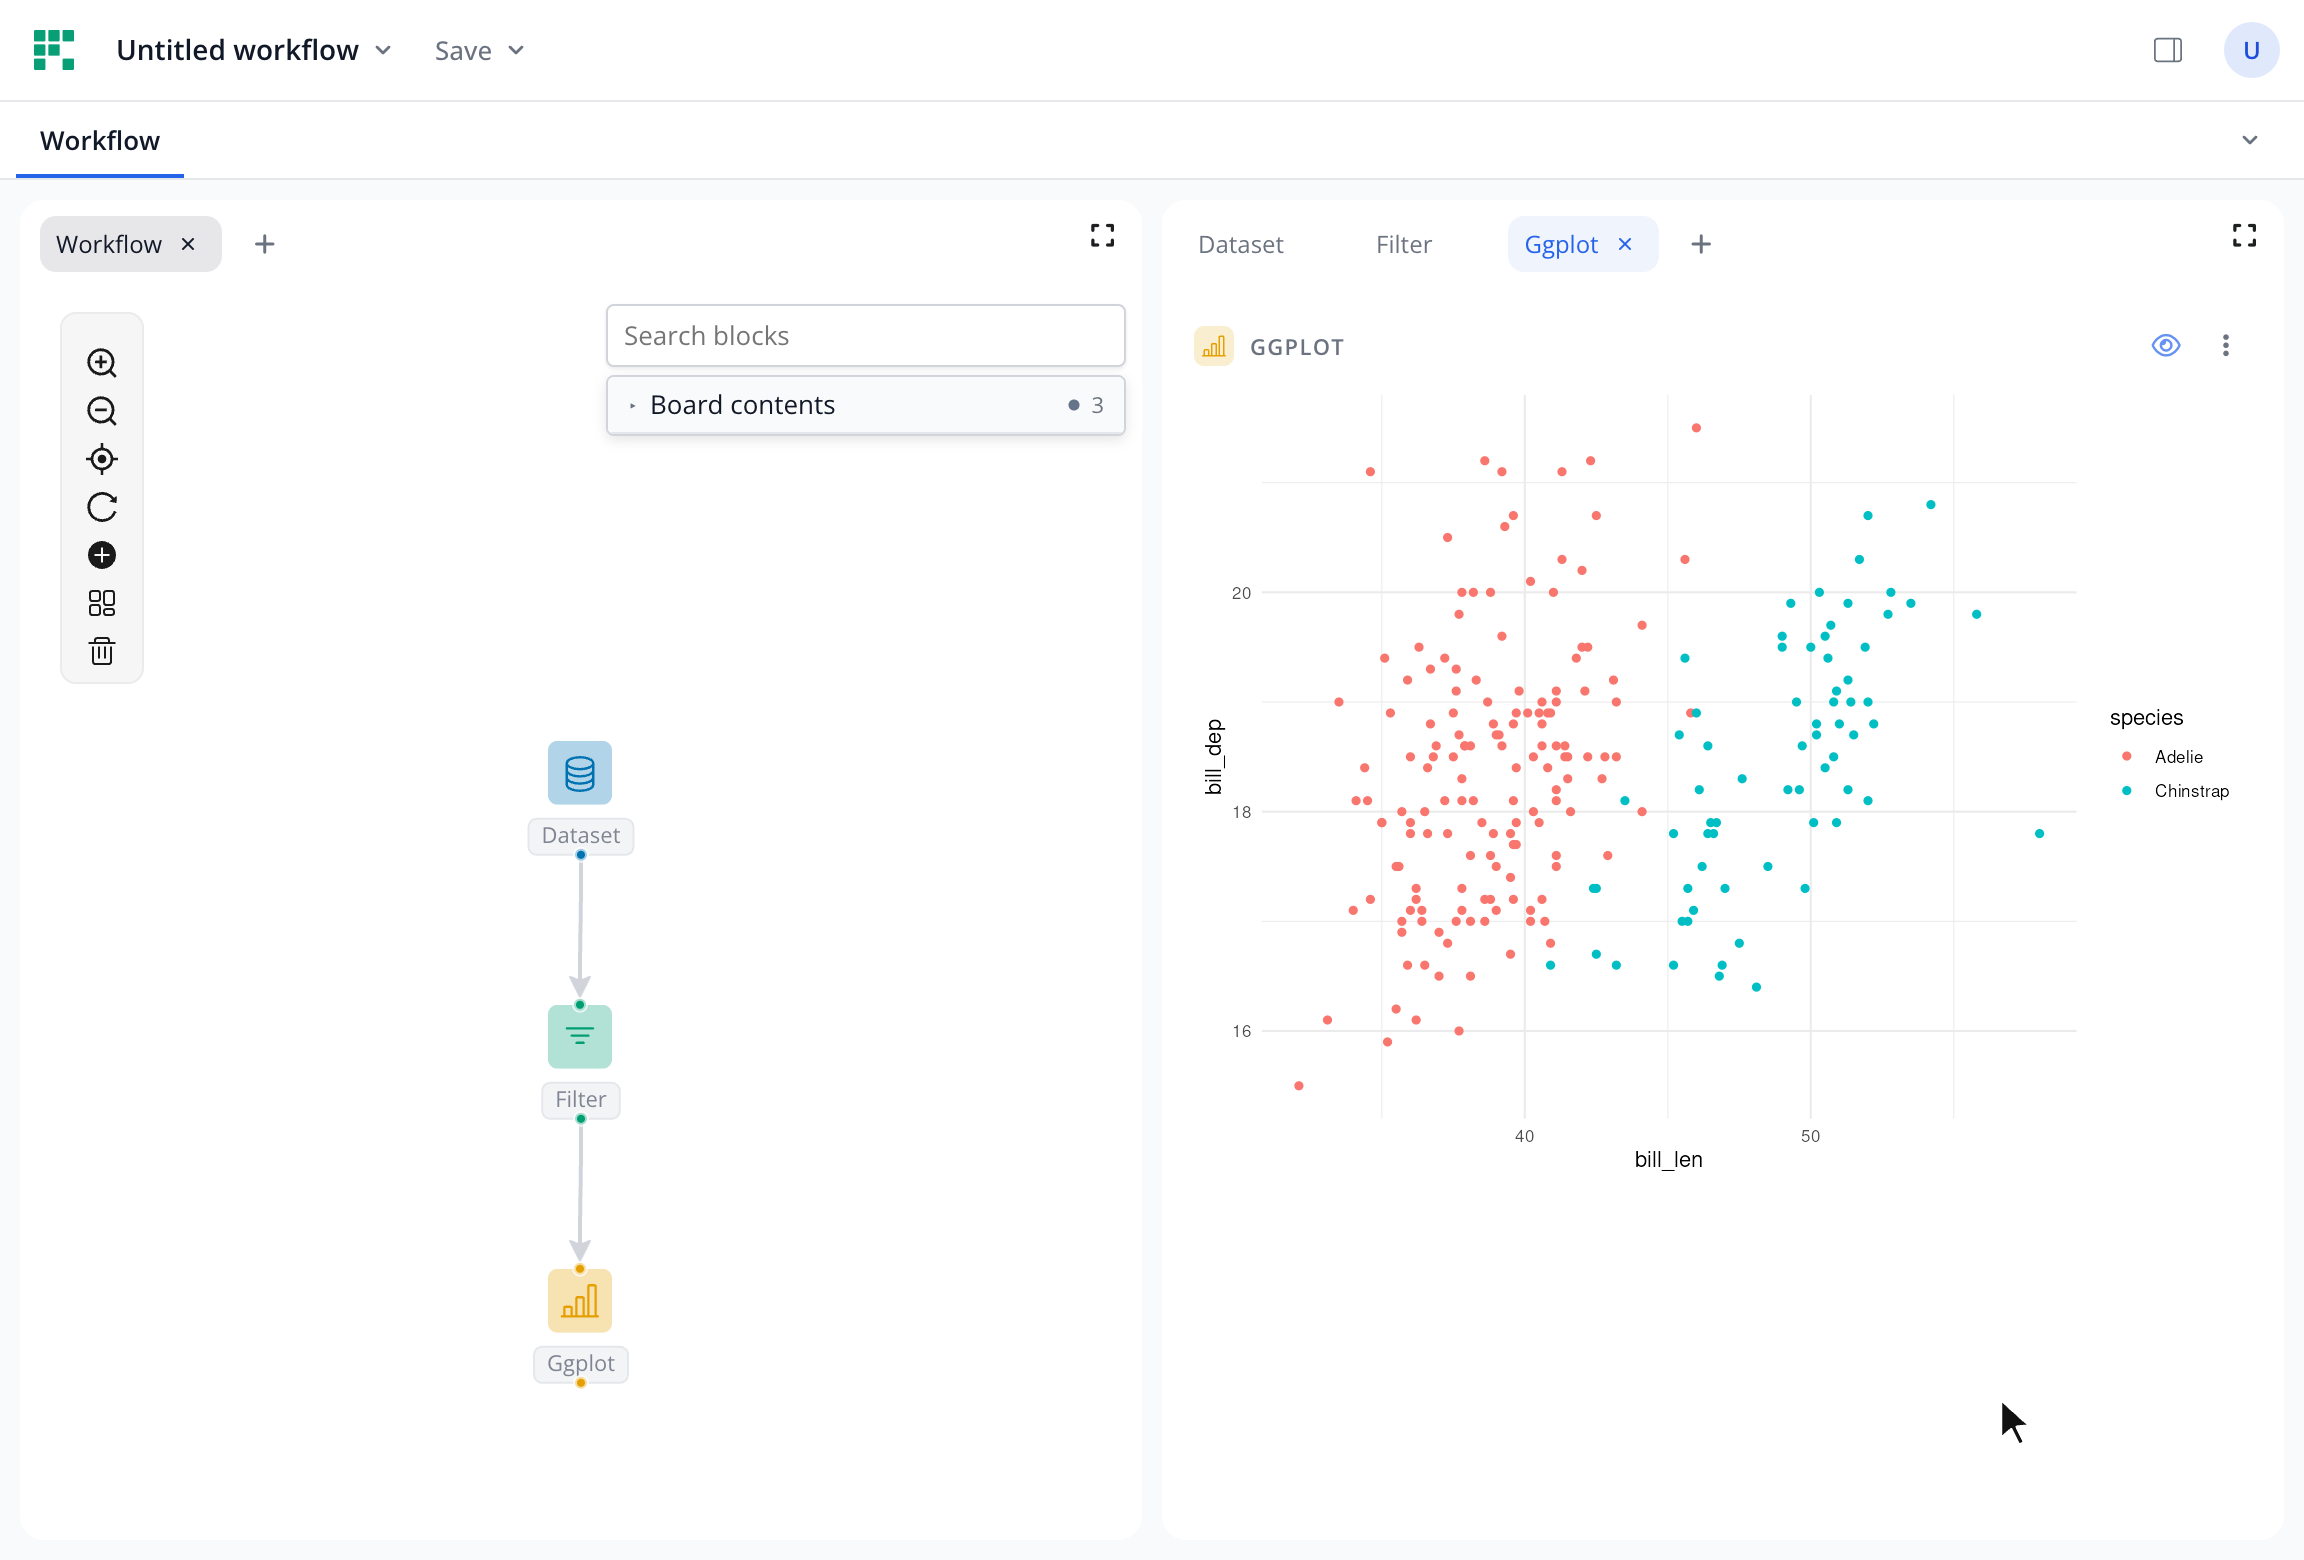Click the trash delete icon
The width and height of the screenshot is (2304, 1560).
click(x=102, y=651)
